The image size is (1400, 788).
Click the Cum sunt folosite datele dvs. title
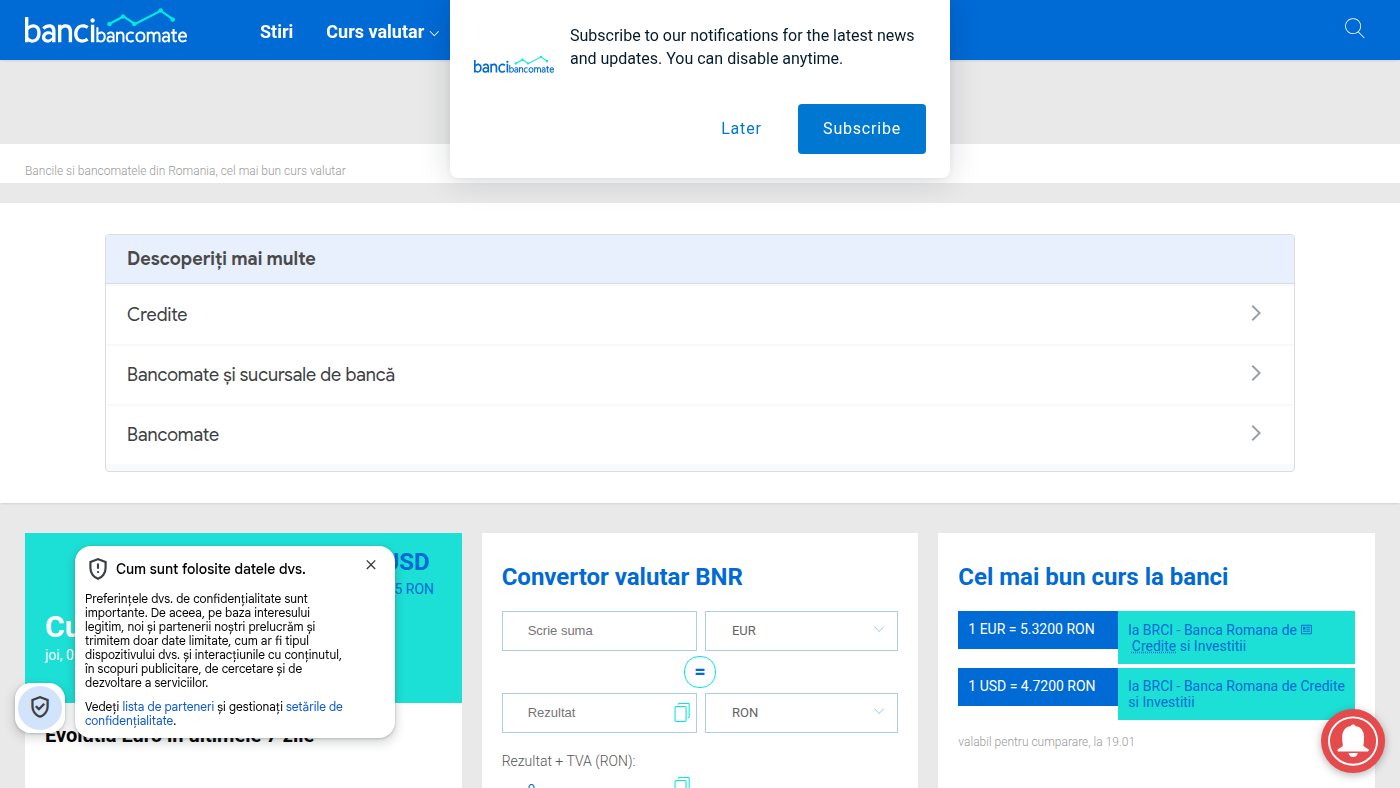click(x=211, y=569)
